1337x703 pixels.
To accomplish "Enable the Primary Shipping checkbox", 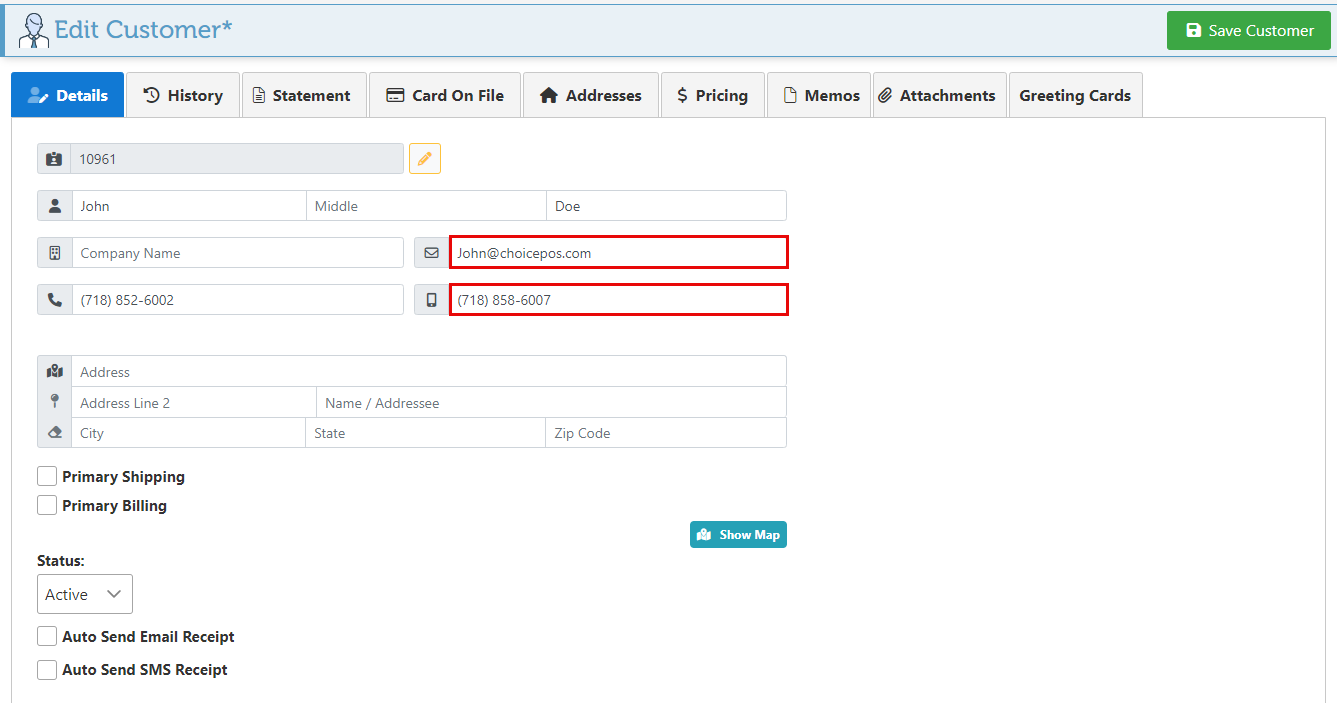I will click(x=47, y=477).
